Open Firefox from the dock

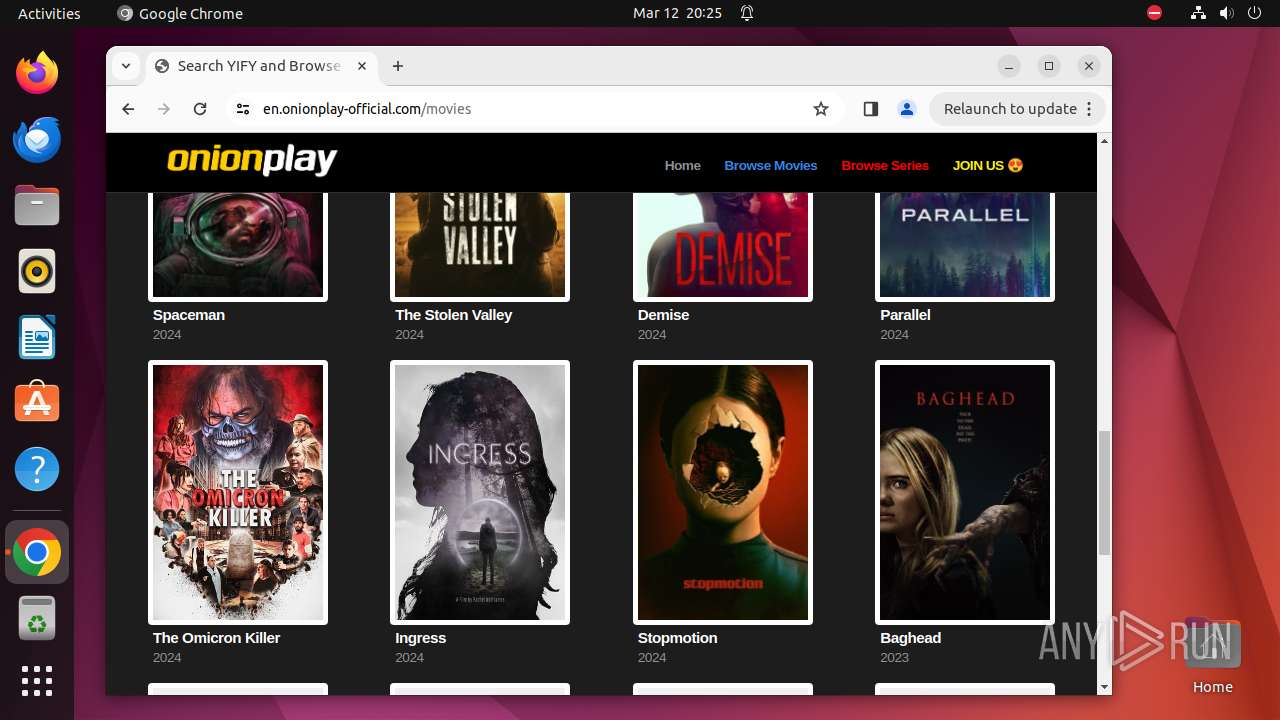[37, 73]
